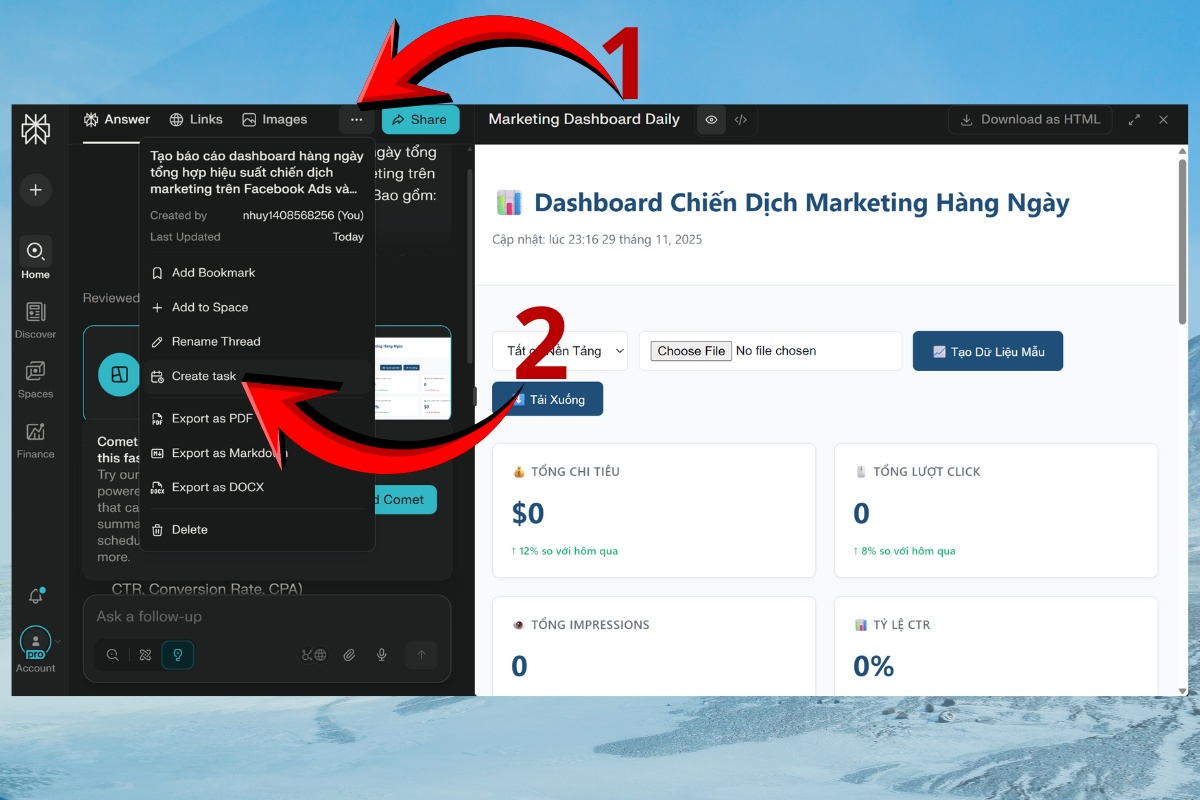
Task: Click the 12% so với hôm qua text
Action: pos(565,551)
